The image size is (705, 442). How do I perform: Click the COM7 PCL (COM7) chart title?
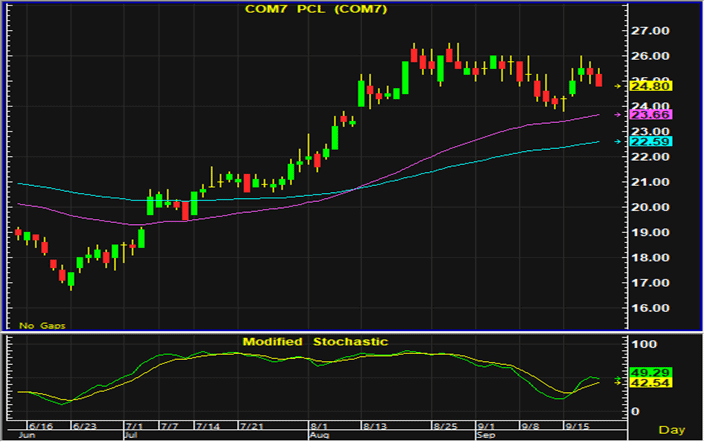315,9
